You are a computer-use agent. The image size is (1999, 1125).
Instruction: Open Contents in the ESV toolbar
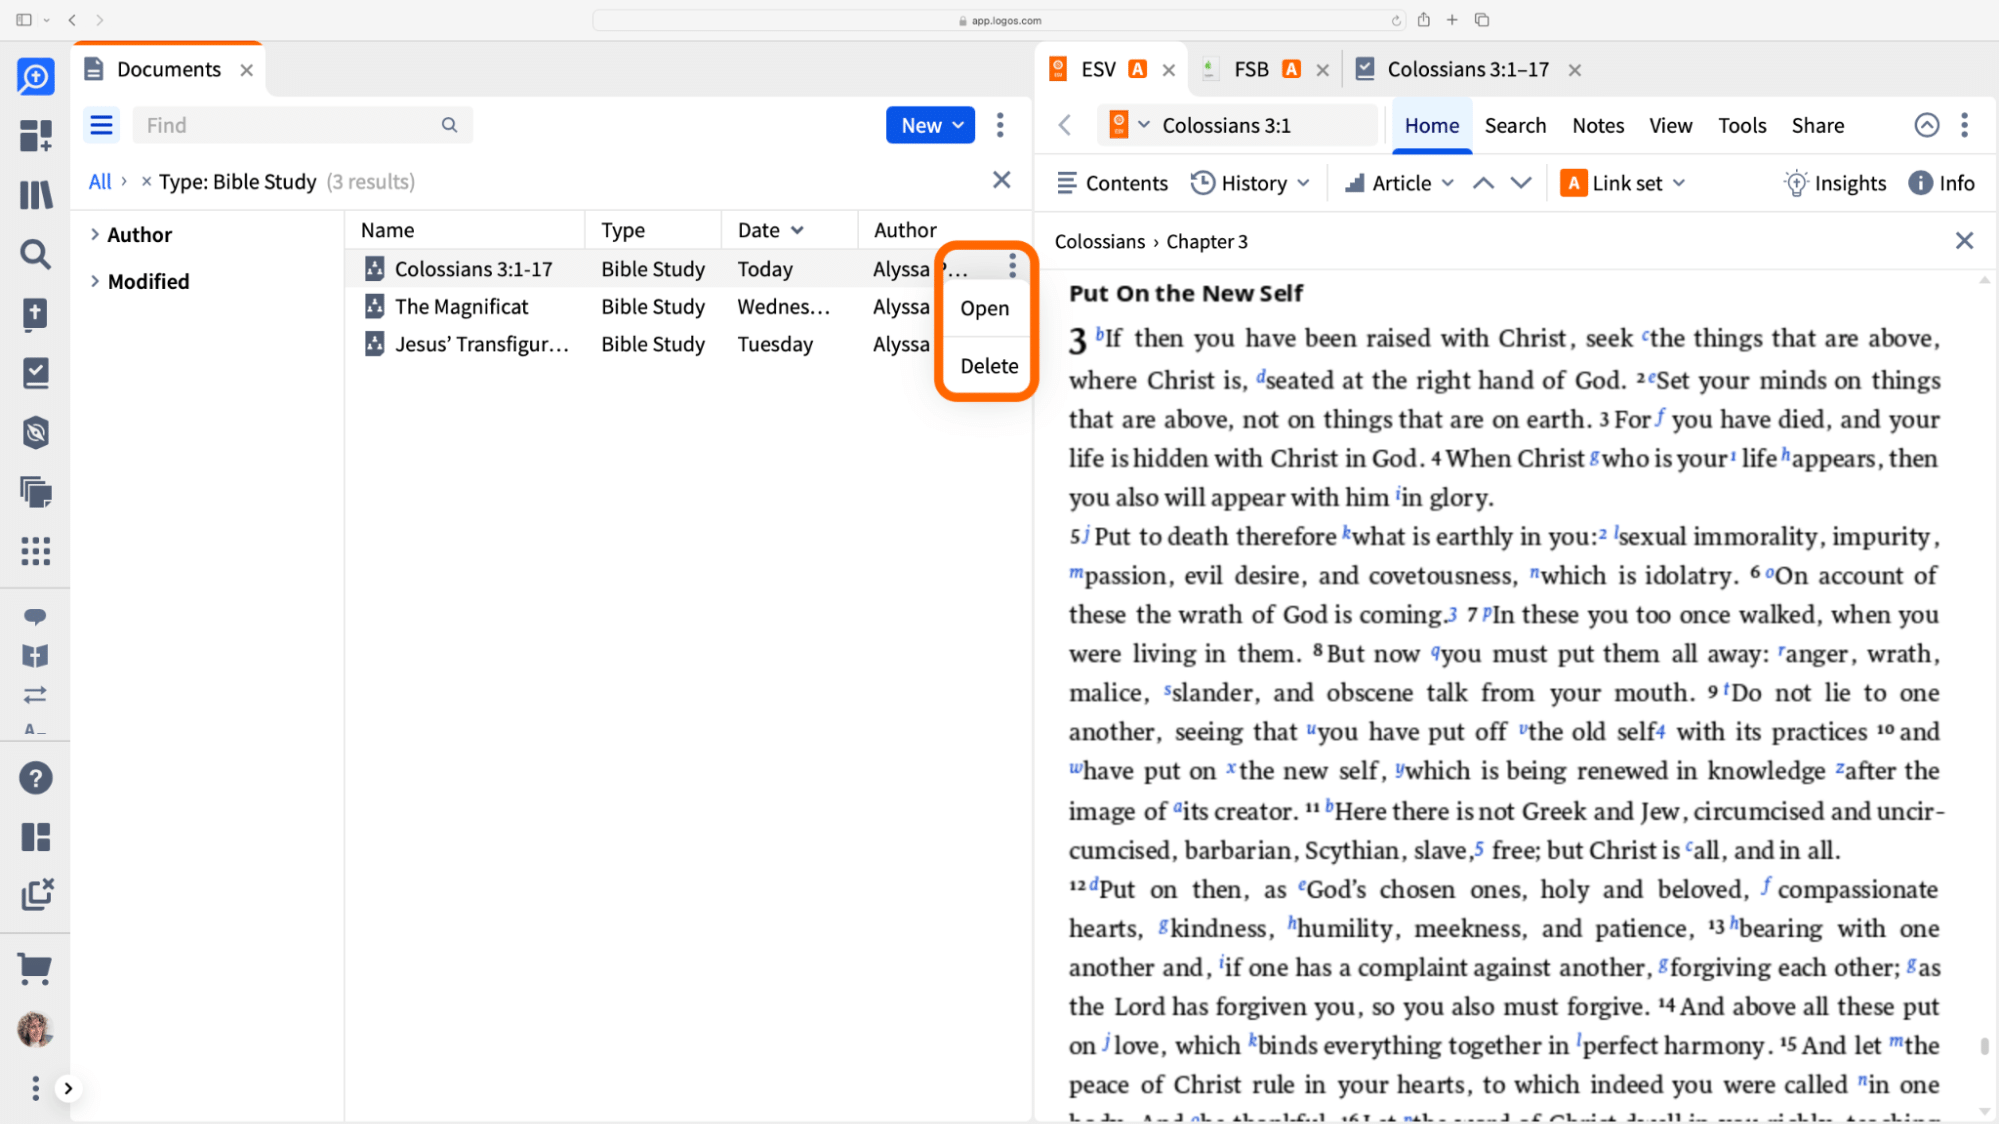click(1112, 183)
